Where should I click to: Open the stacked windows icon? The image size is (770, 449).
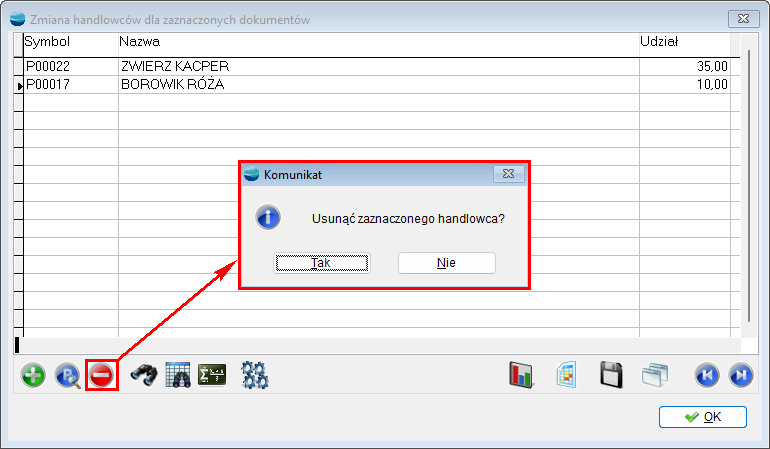coord(655,376)
